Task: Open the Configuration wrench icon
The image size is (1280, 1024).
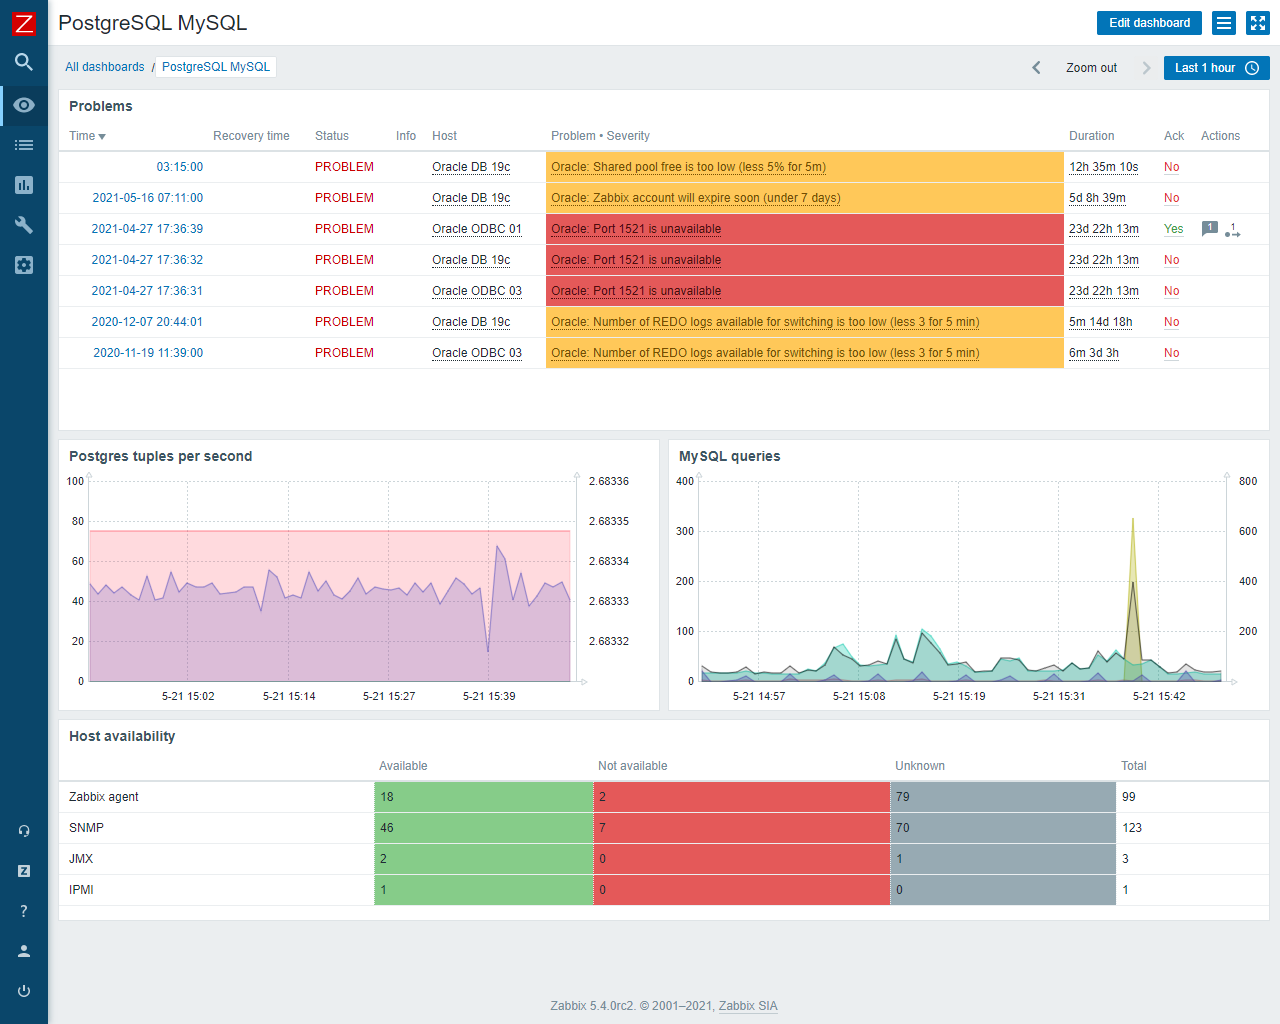Action: click(23, 224)
